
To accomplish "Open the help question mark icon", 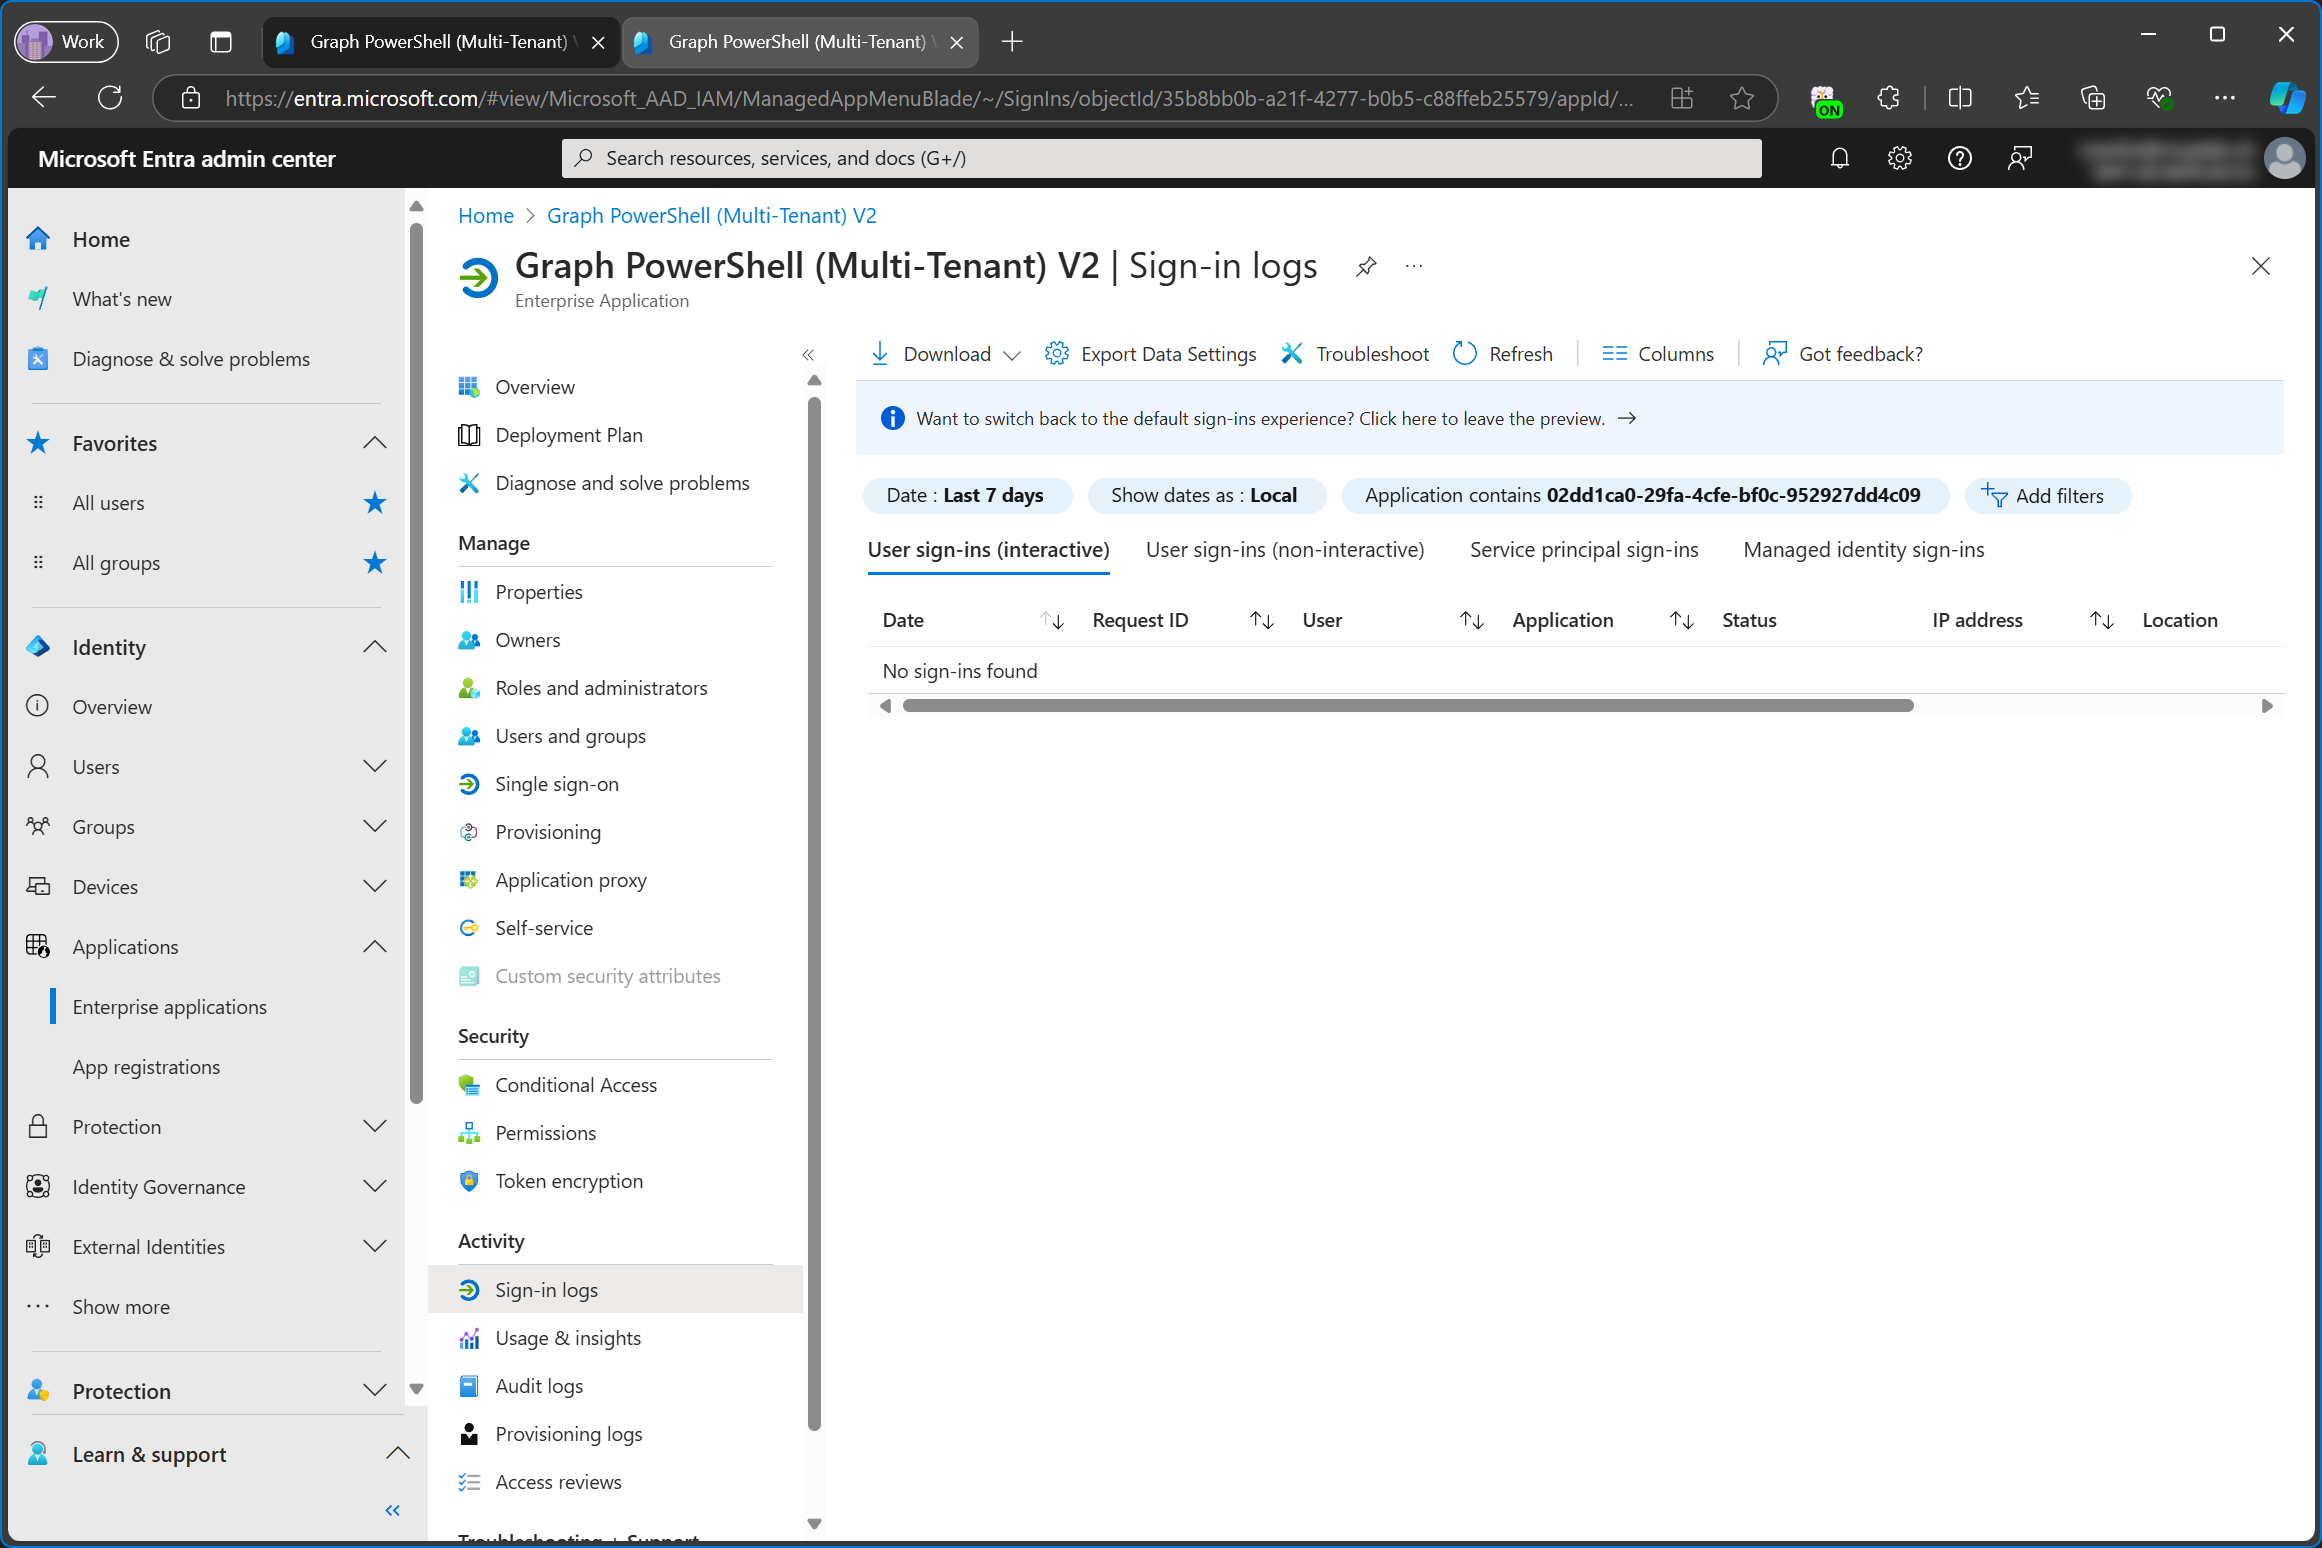I will click(1959, 158).
